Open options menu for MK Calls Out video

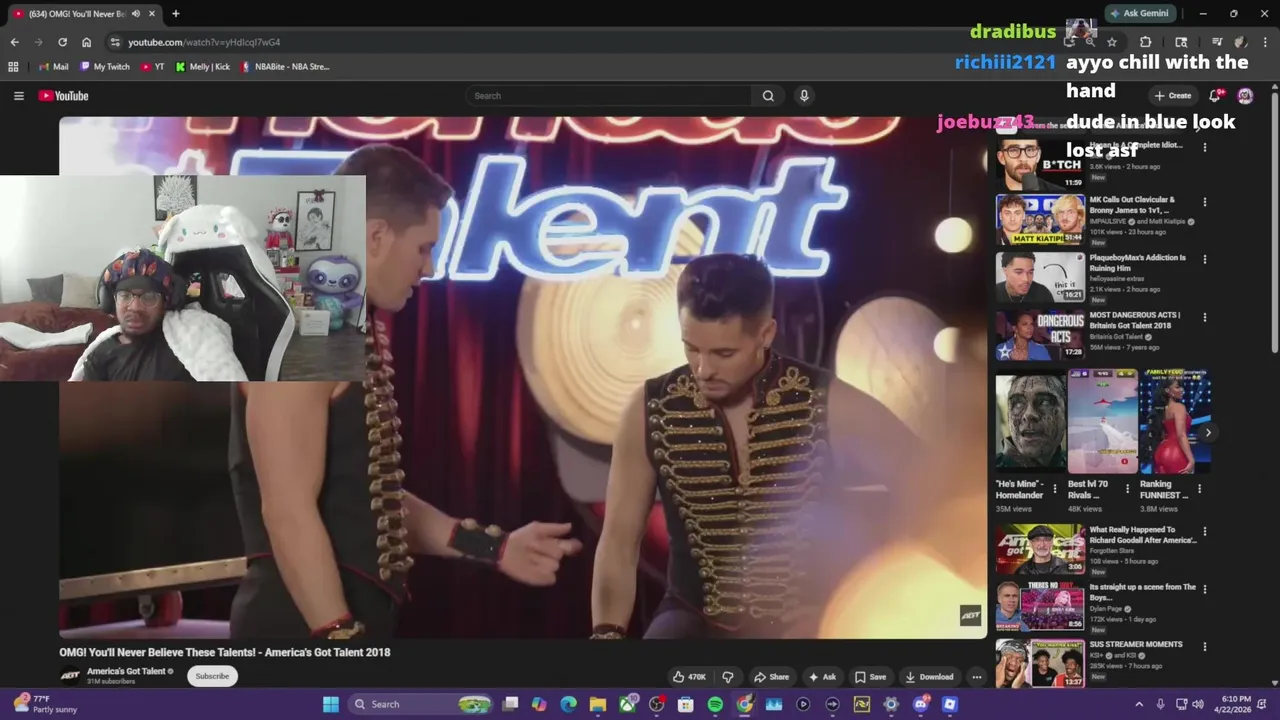point(1204,202)
